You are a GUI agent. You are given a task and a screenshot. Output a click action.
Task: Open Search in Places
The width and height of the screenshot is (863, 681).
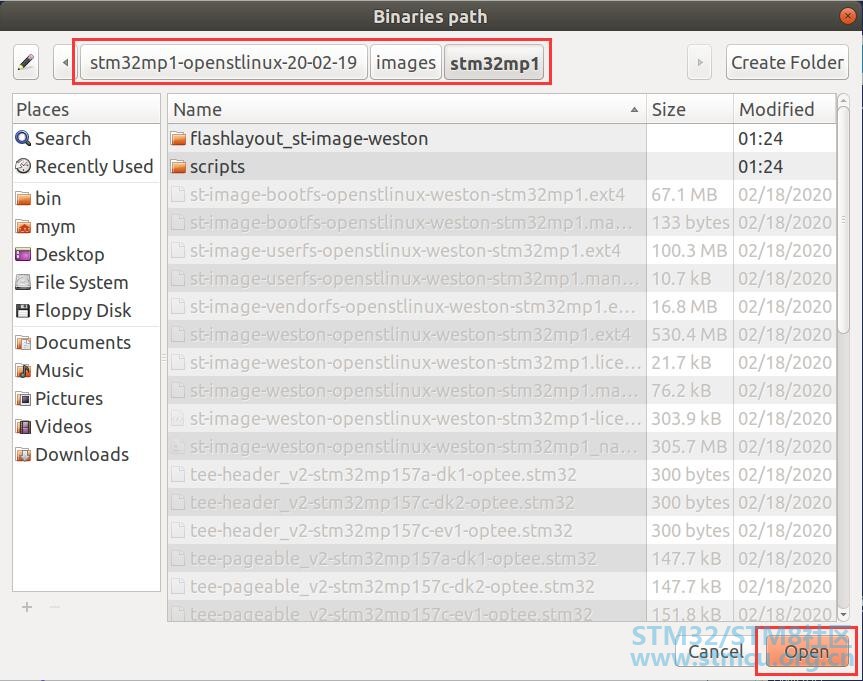(x=86, y=138)
